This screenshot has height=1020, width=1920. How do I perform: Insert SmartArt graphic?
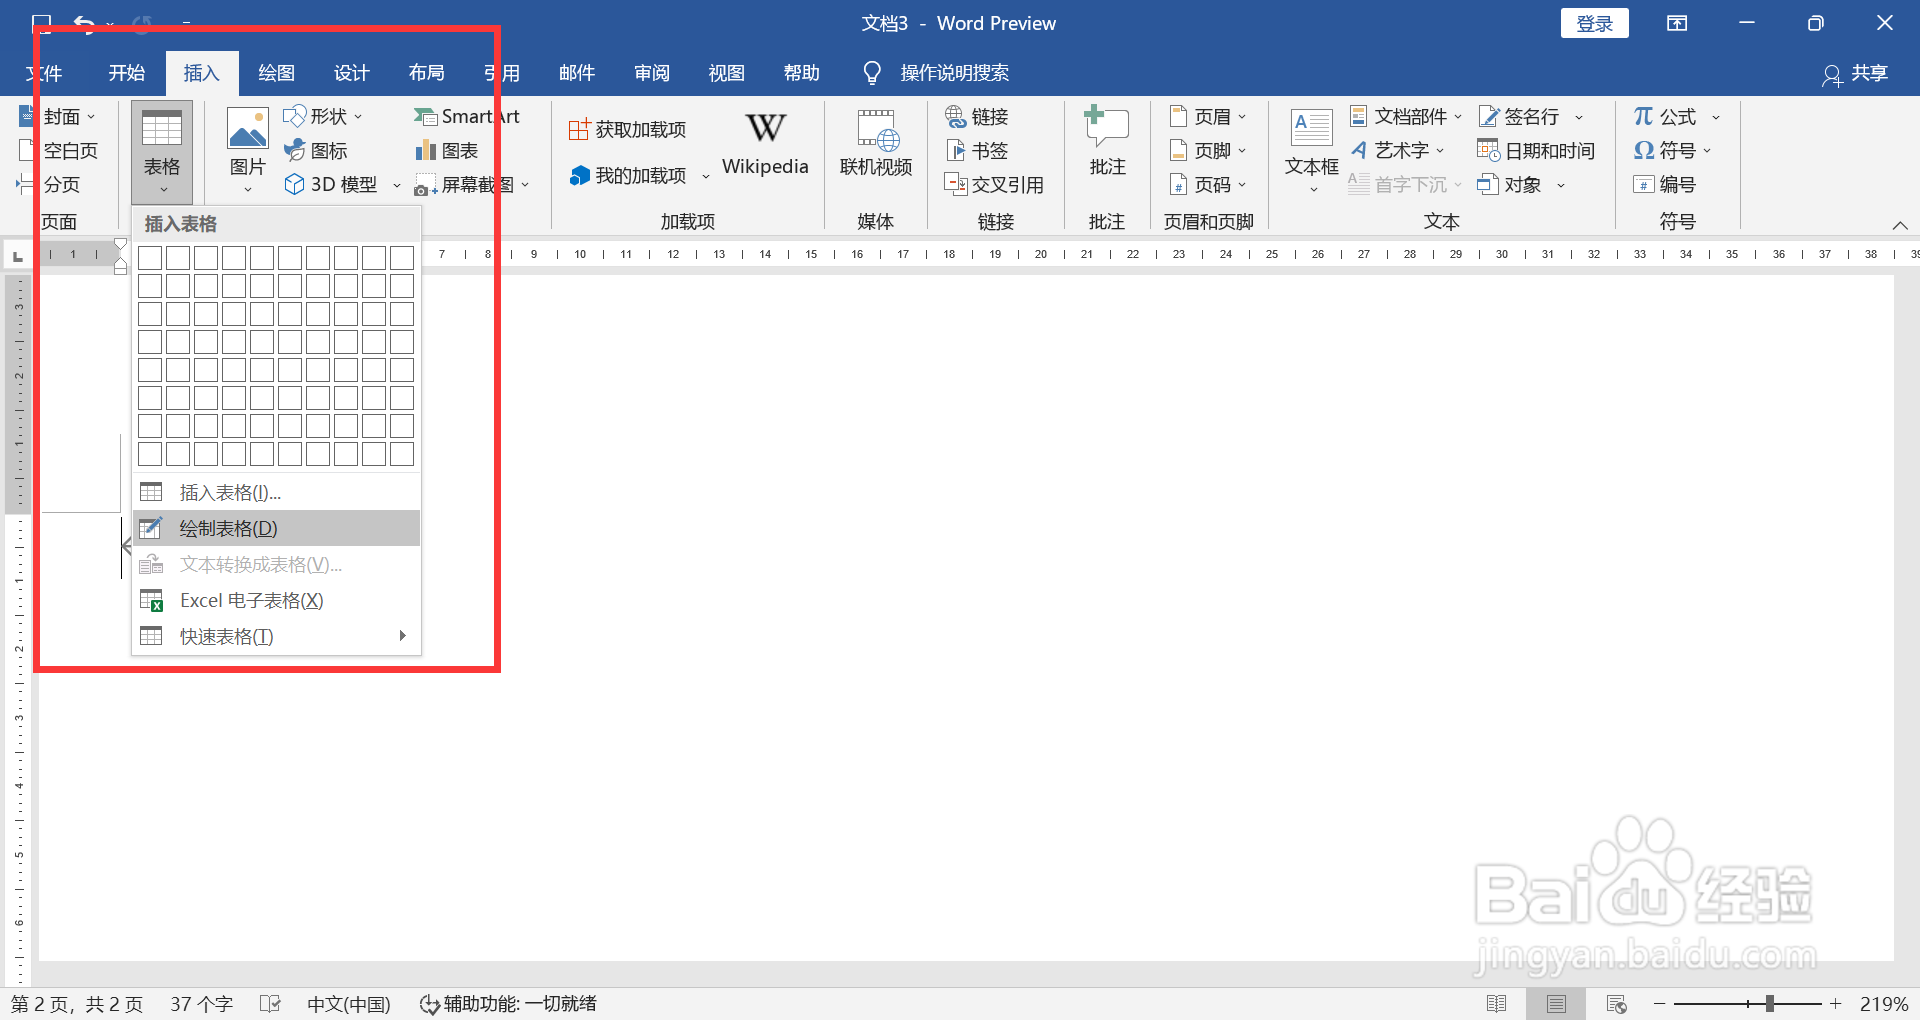(467, 117)
